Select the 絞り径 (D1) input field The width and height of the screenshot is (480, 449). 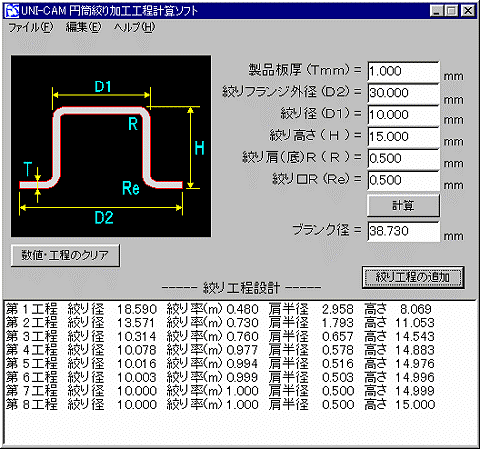[403, 115]
